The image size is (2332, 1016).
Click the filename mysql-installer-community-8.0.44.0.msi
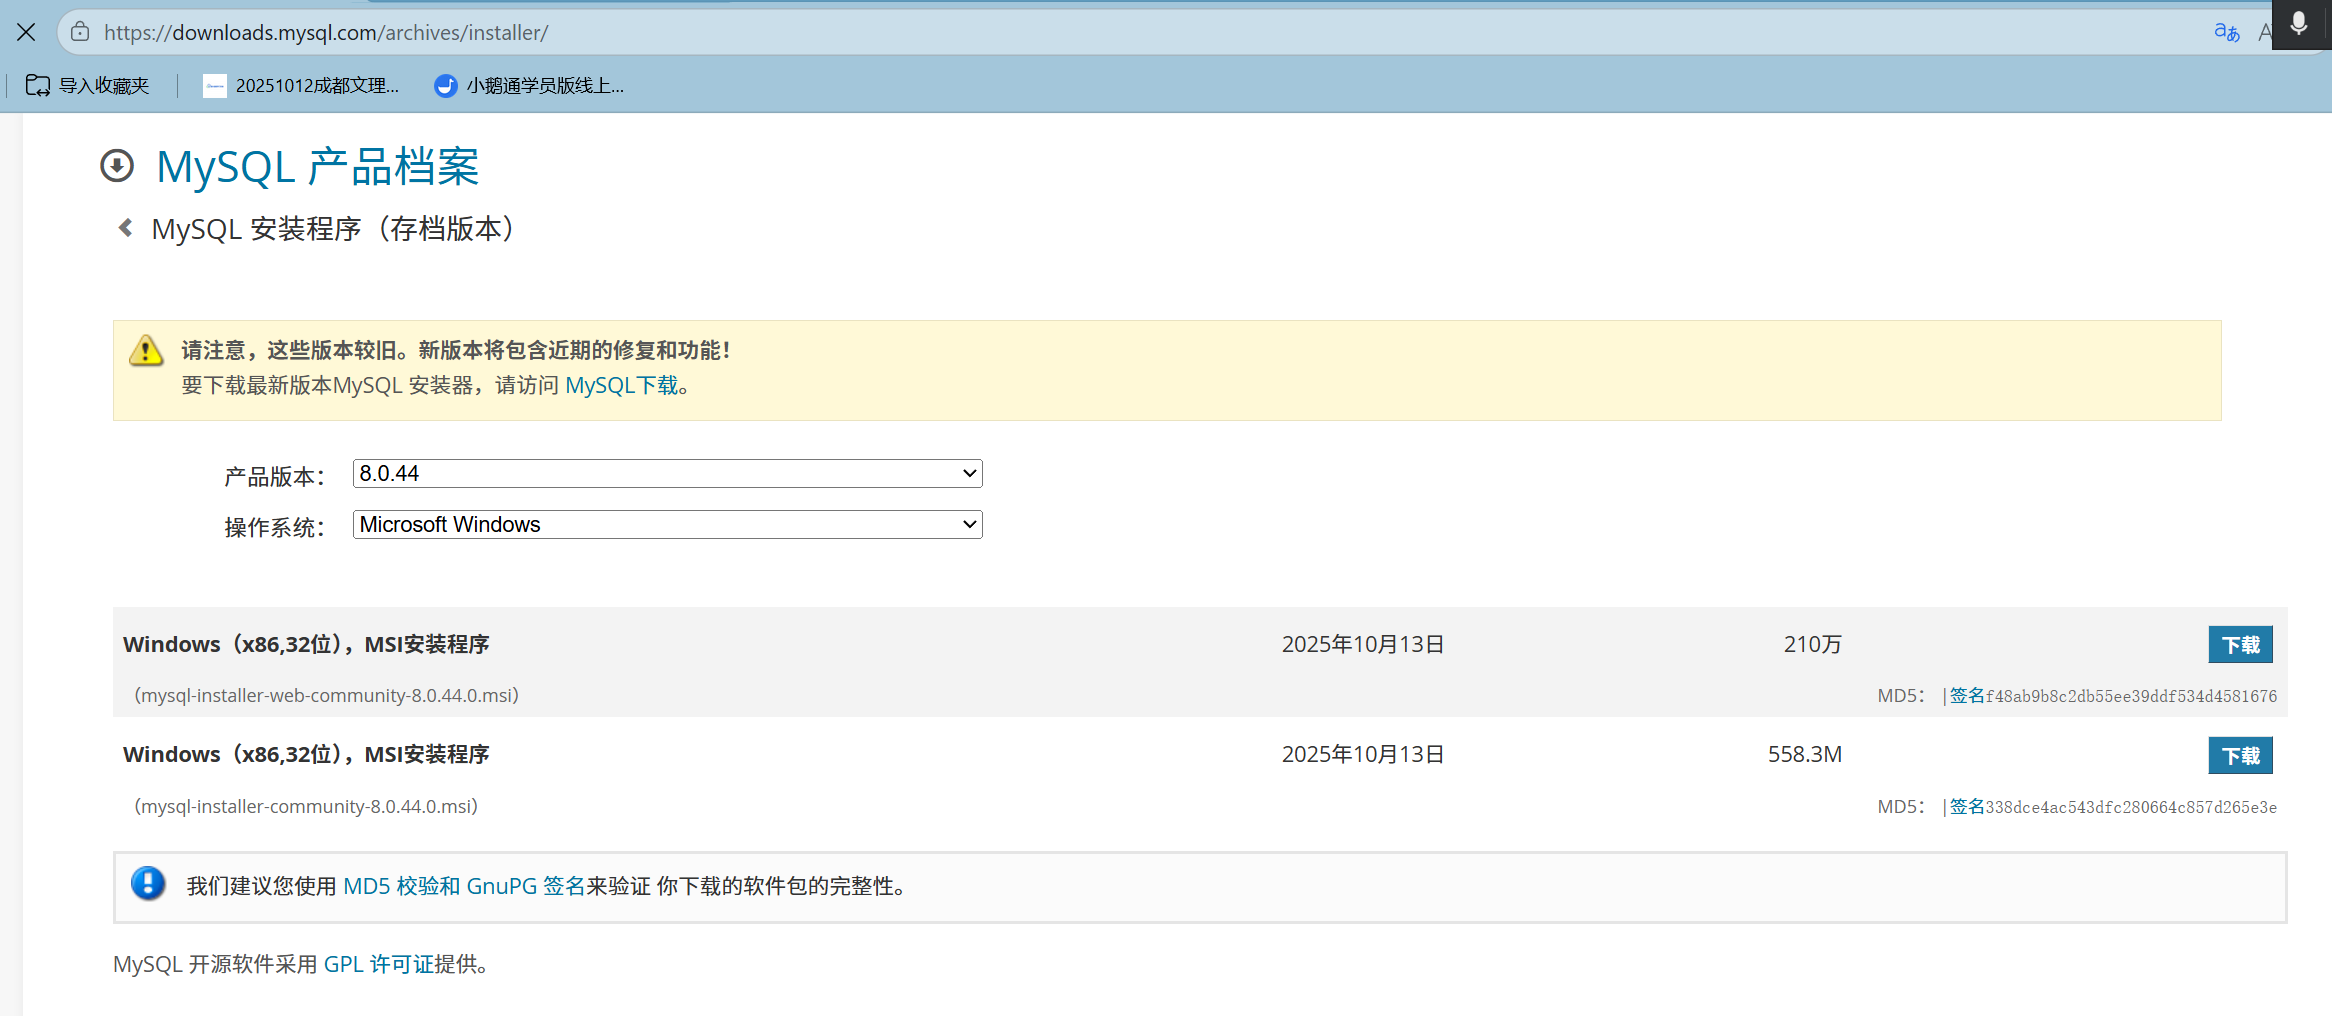coord(306,806)
